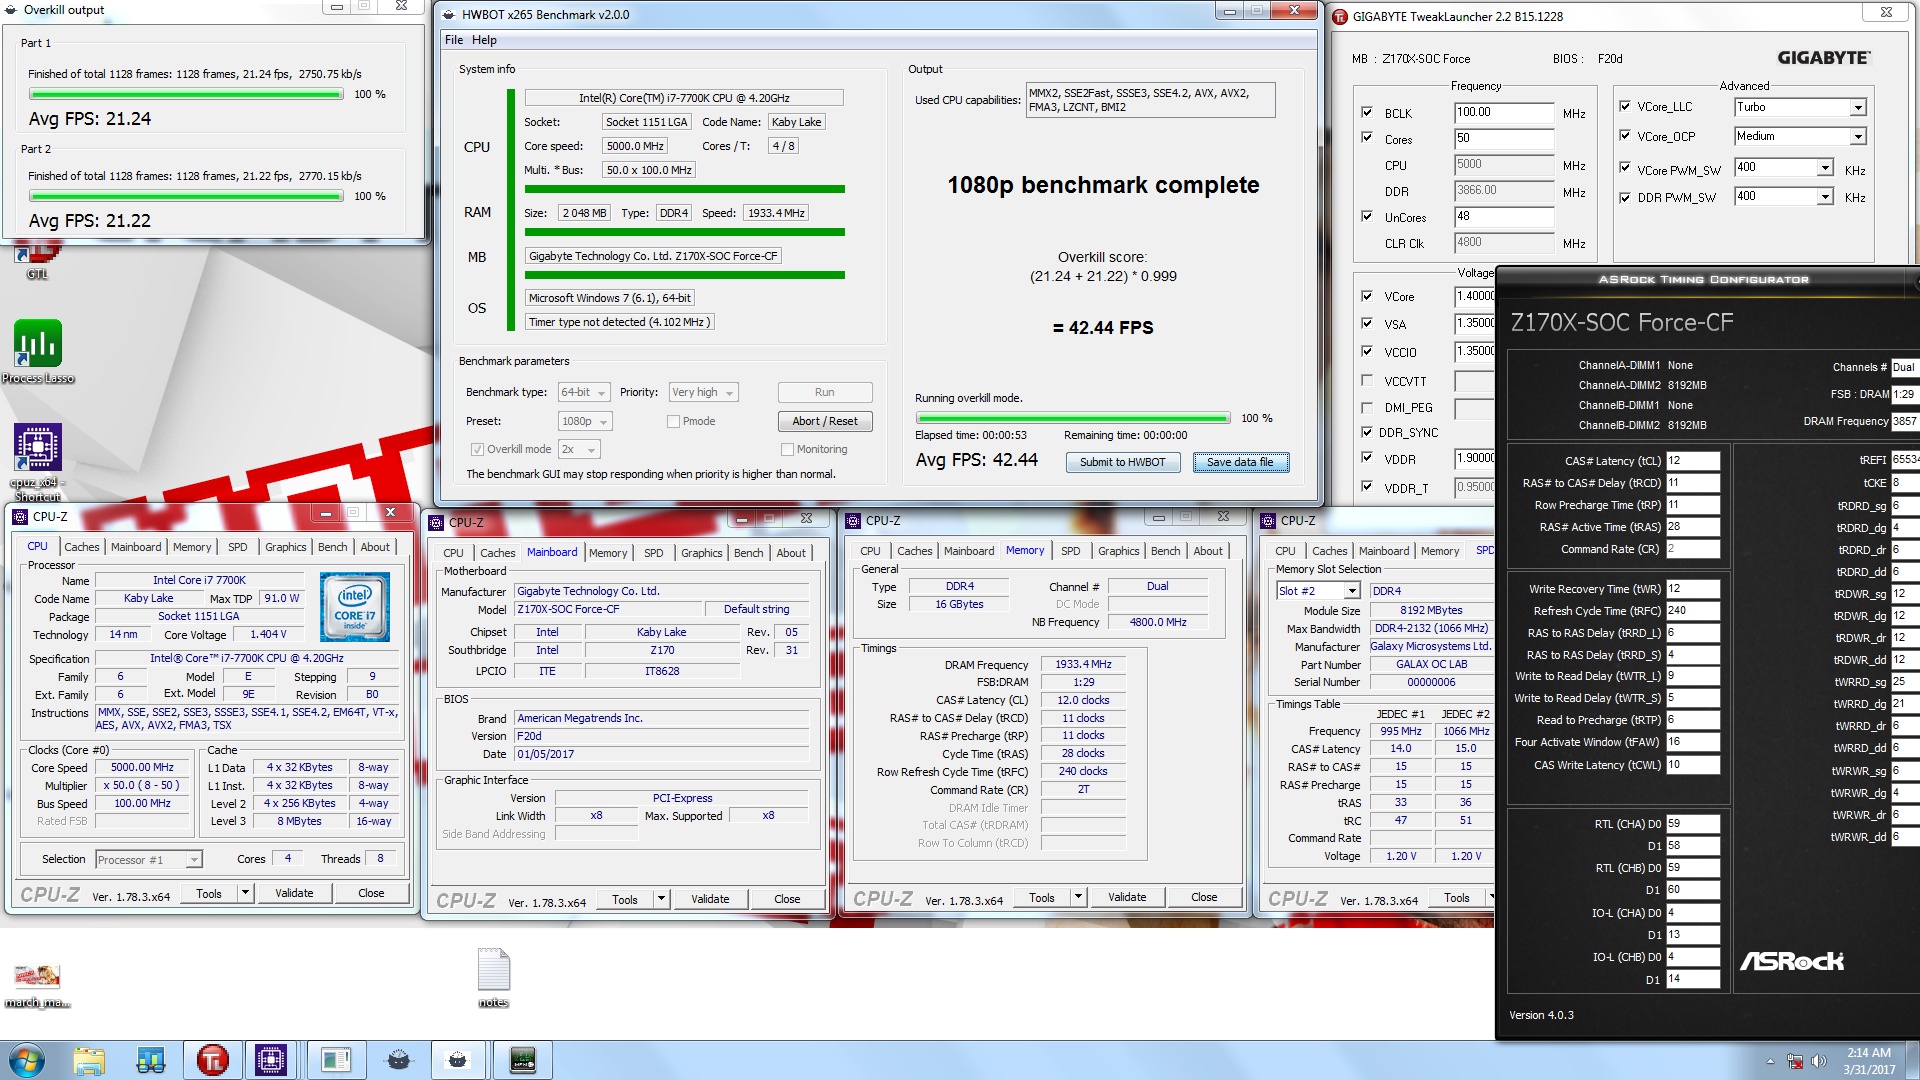Toggle the UnCores checkbox
Image resolution: width=1920 pixels, height=1080 pixels.
[x=1367, y=216]
